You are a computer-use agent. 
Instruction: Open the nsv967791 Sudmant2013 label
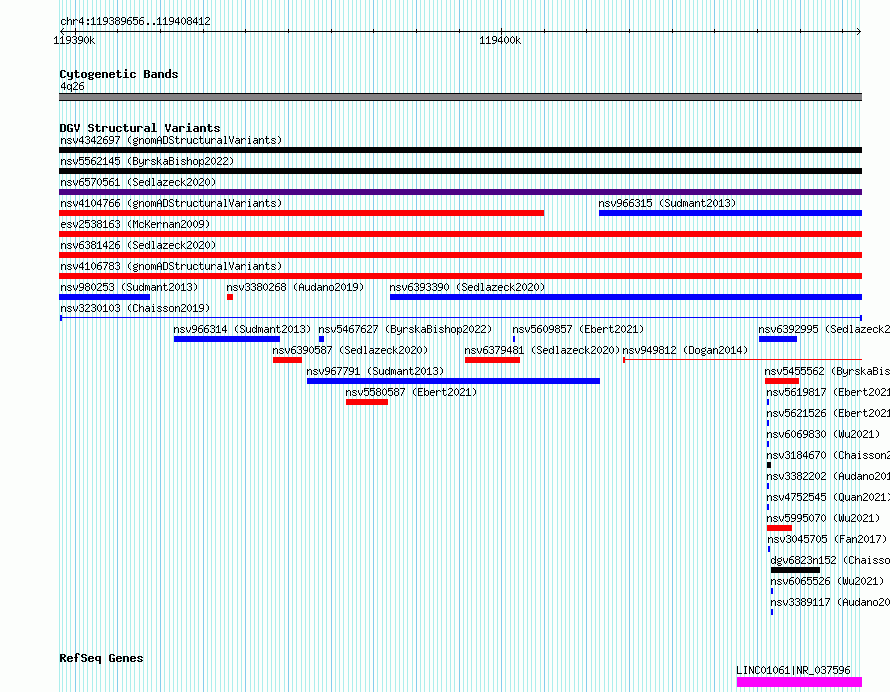coord(375,371)
